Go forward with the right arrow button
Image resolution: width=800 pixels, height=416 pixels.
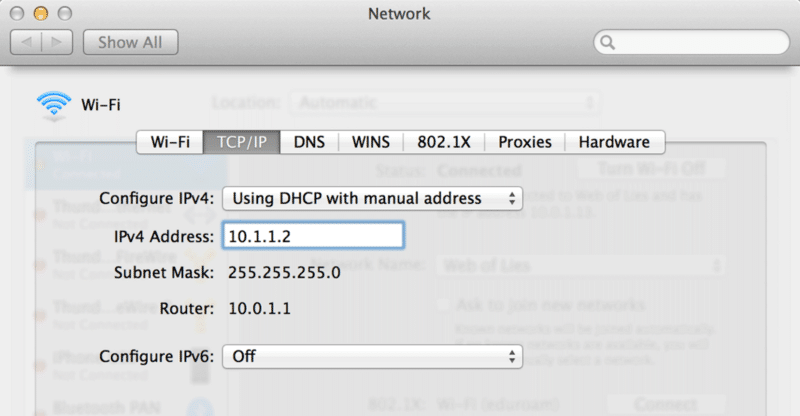click(57, 42)
